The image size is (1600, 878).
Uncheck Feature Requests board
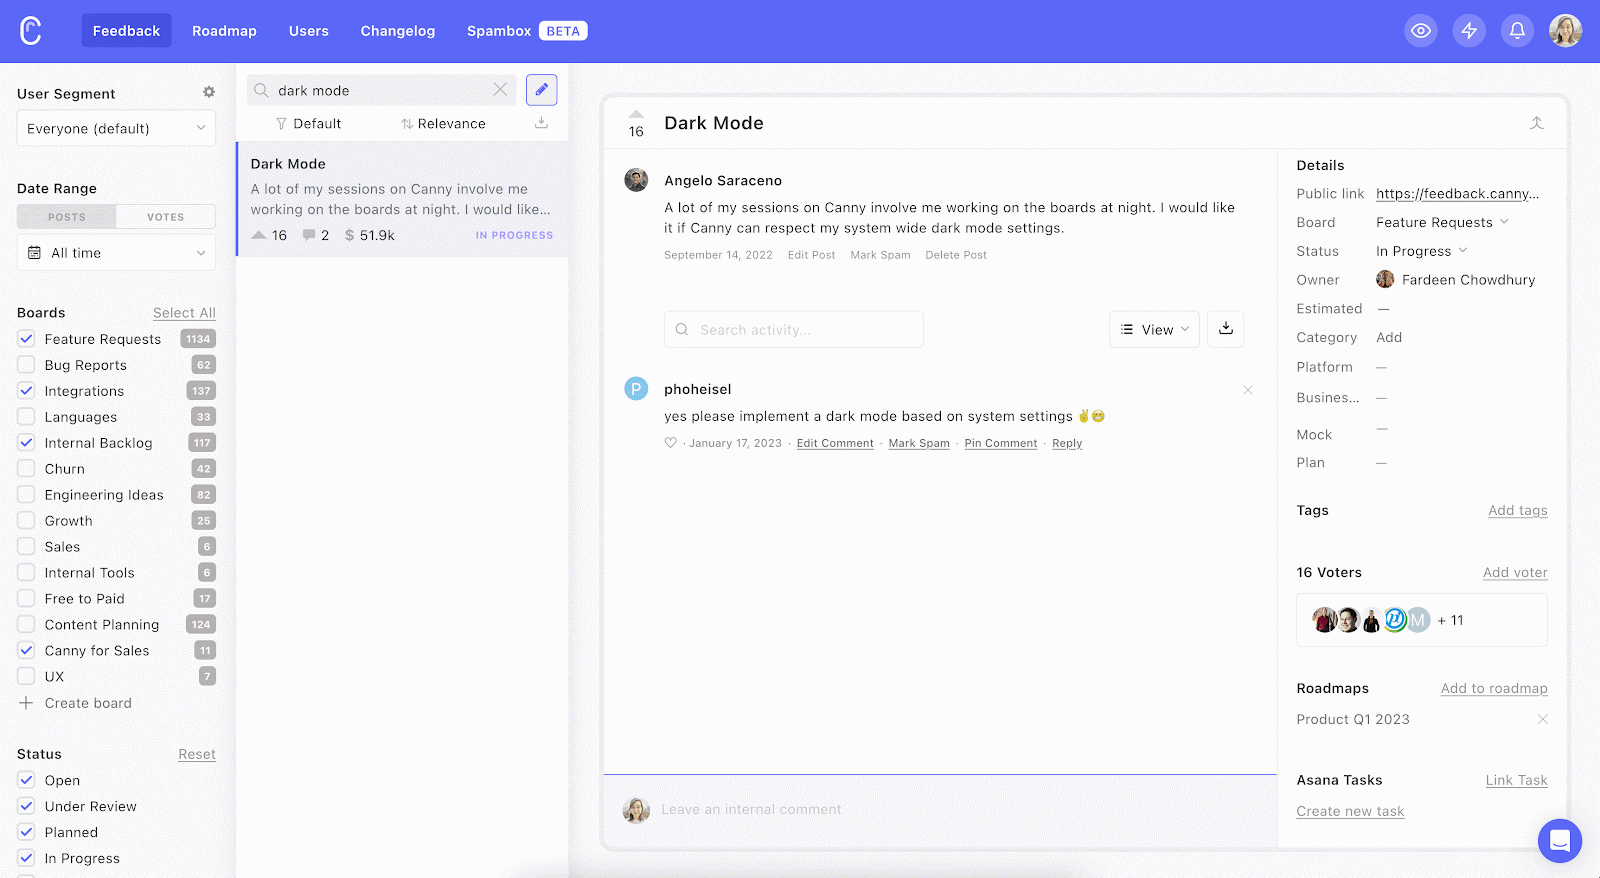[26, 339]
